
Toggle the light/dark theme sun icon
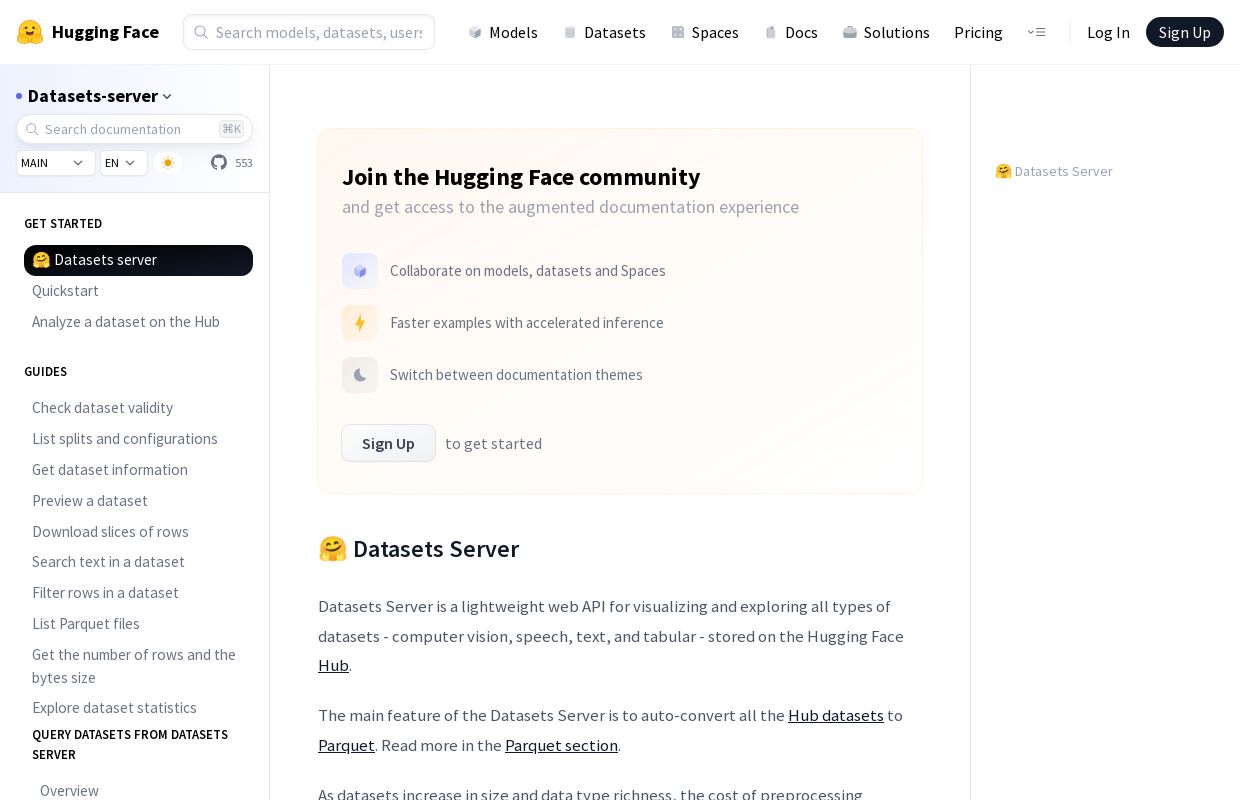point(168,163)
